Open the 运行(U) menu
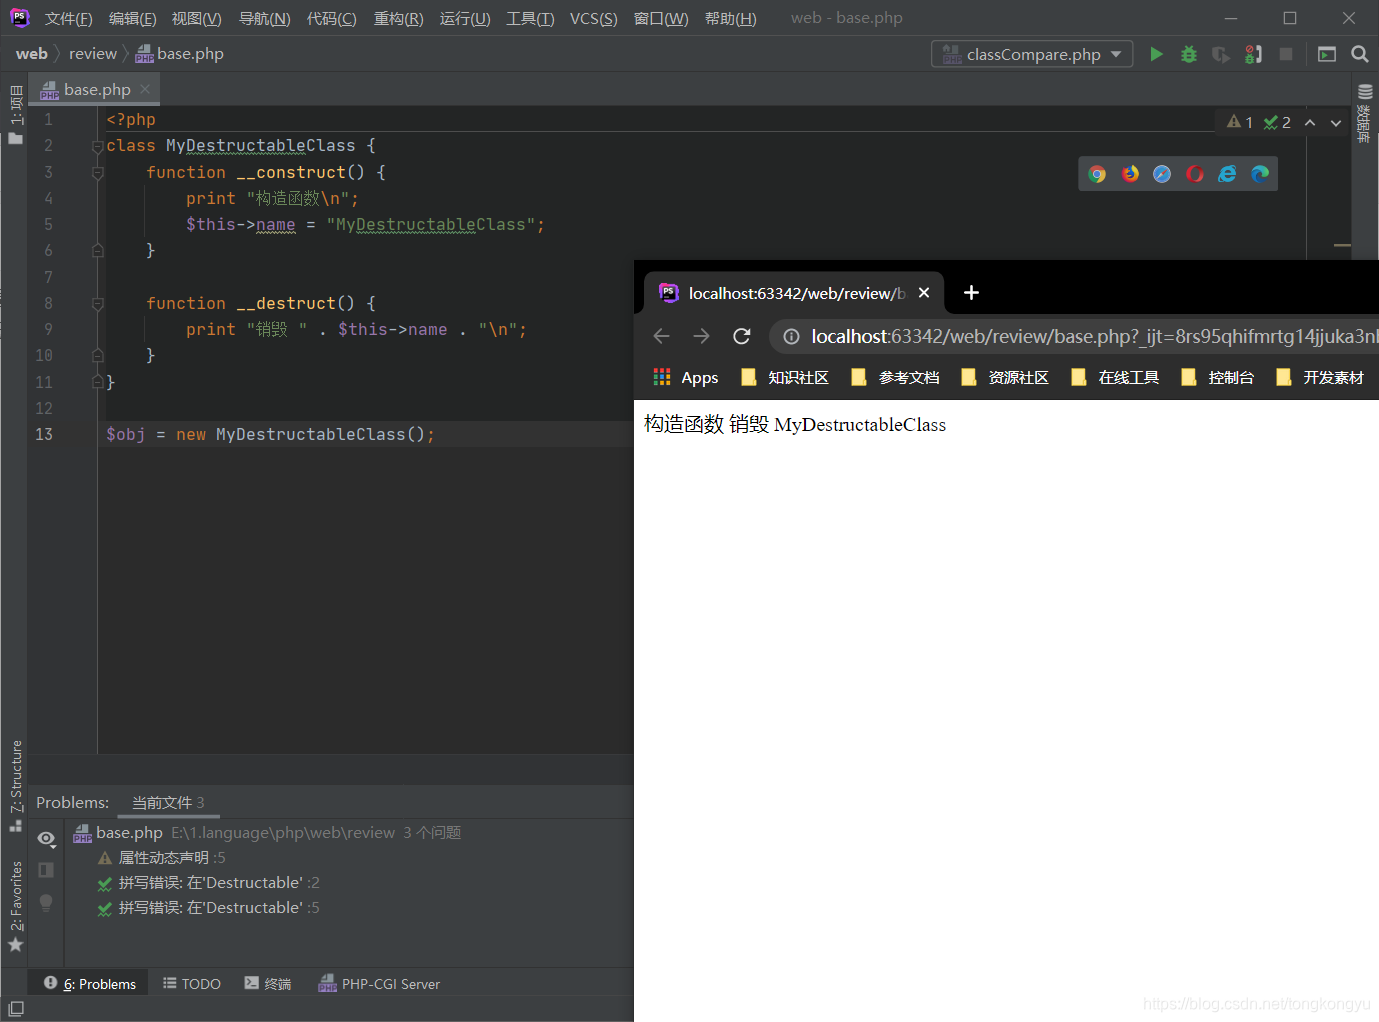 coord(465,18)
